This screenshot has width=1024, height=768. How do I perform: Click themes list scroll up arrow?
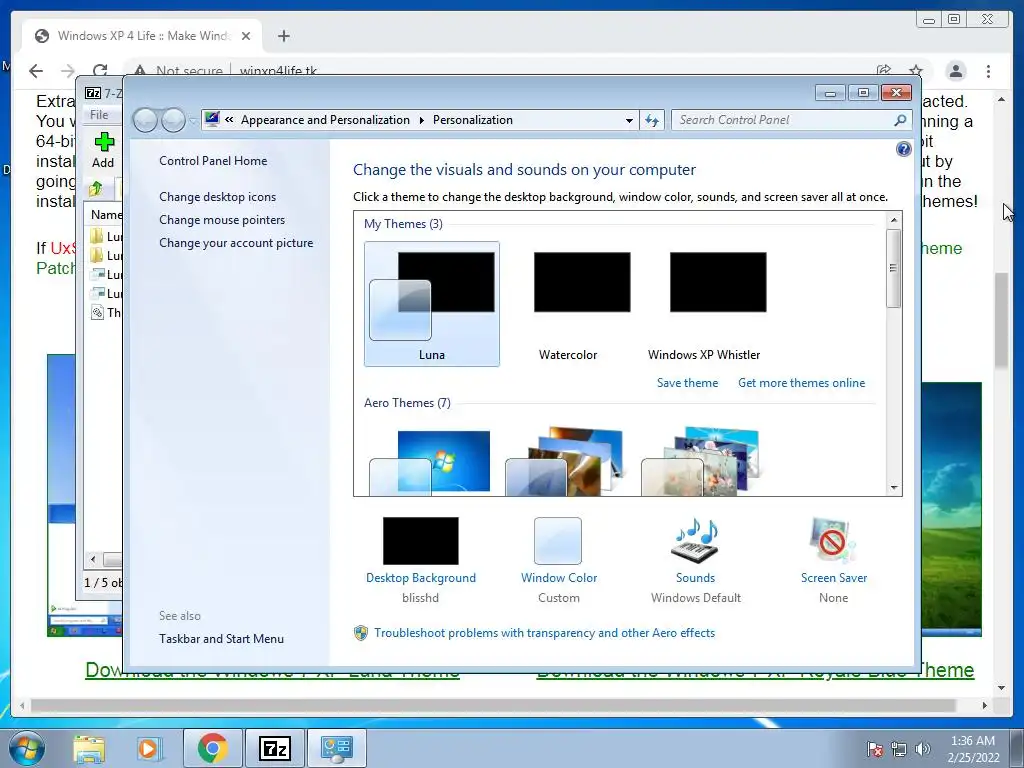(x=894, y=220)
